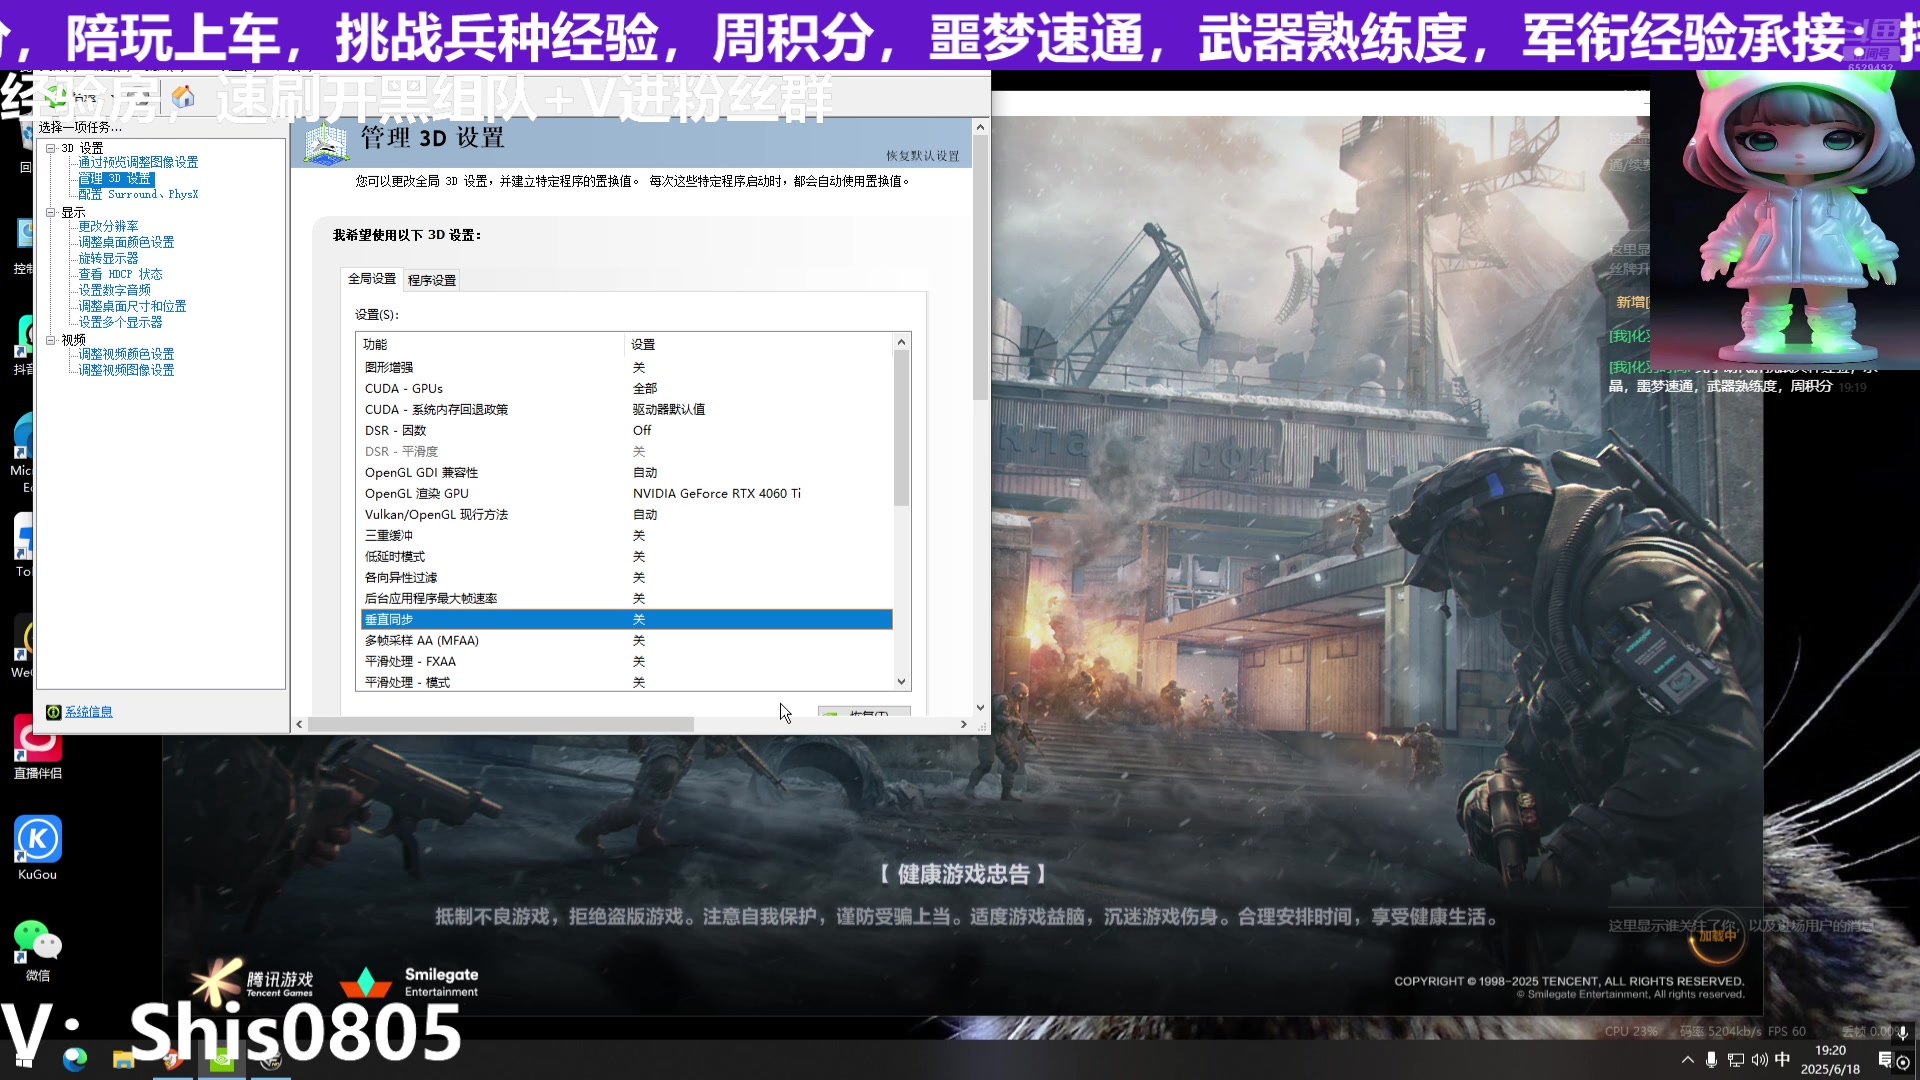
Task: Open Windows Start menu
Action: click(26, 1059)
